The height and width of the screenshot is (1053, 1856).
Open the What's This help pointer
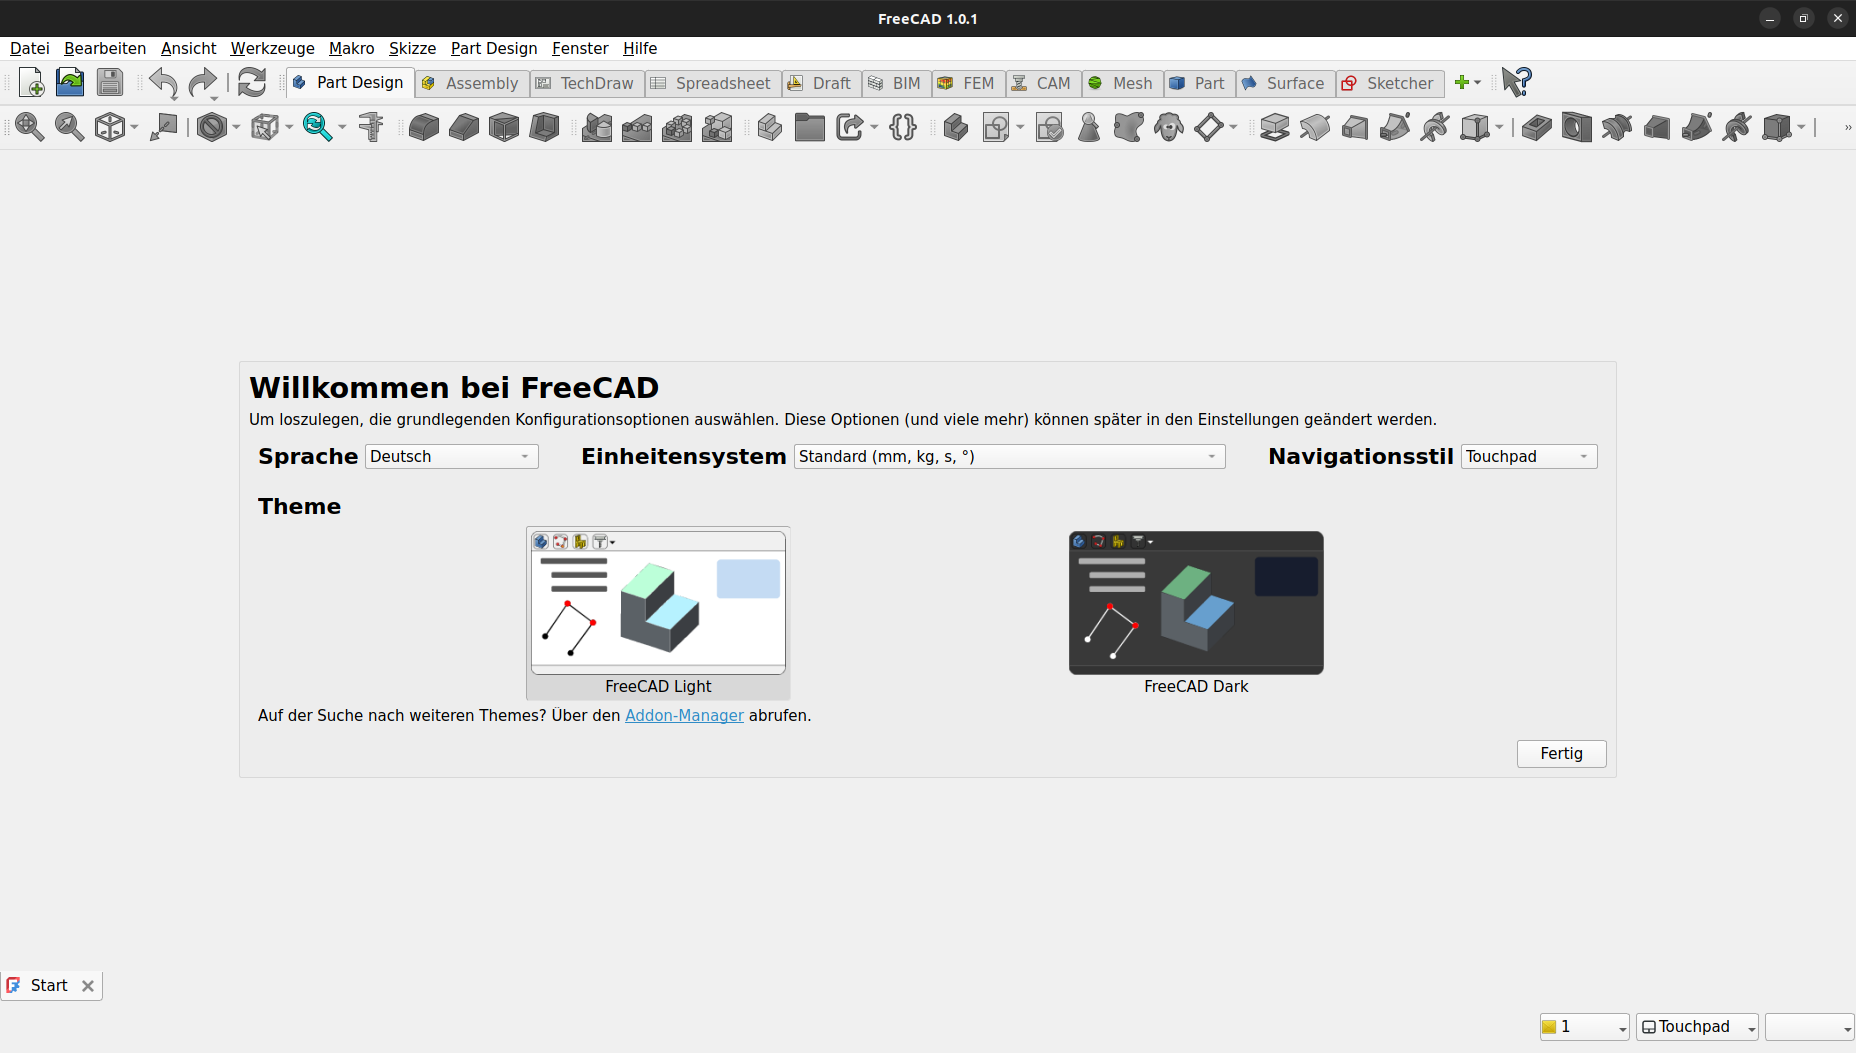[x=1516, y=82]
